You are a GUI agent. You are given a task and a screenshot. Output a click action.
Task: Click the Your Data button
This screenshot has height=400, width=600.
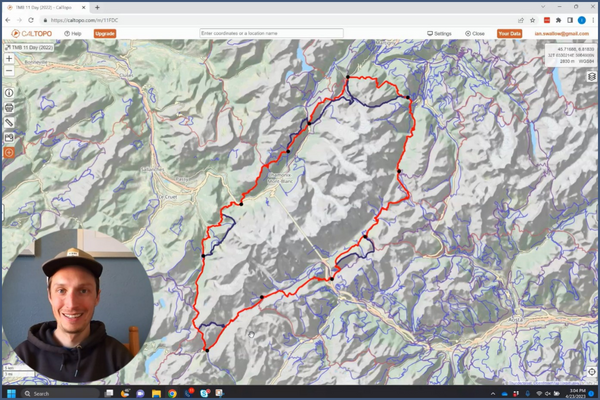pyautogui.click(x=509, y=33)
